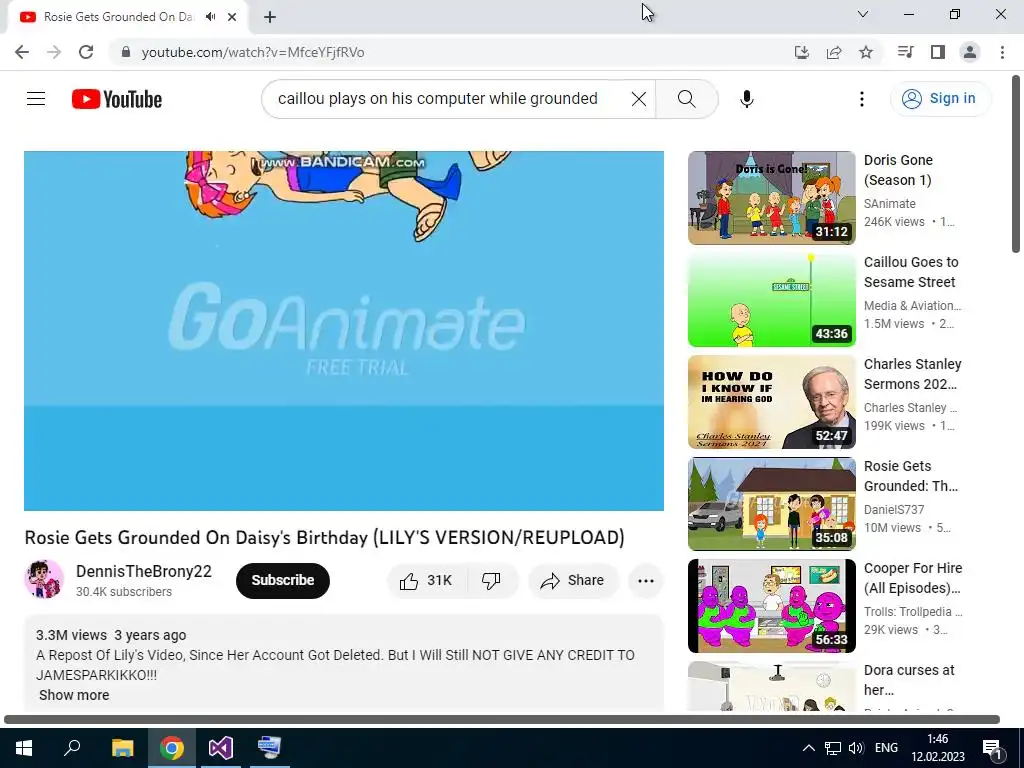The height and width of the screenshot is (768, 1024).
Task: Click the video player area
Action: tap(344, 331)
